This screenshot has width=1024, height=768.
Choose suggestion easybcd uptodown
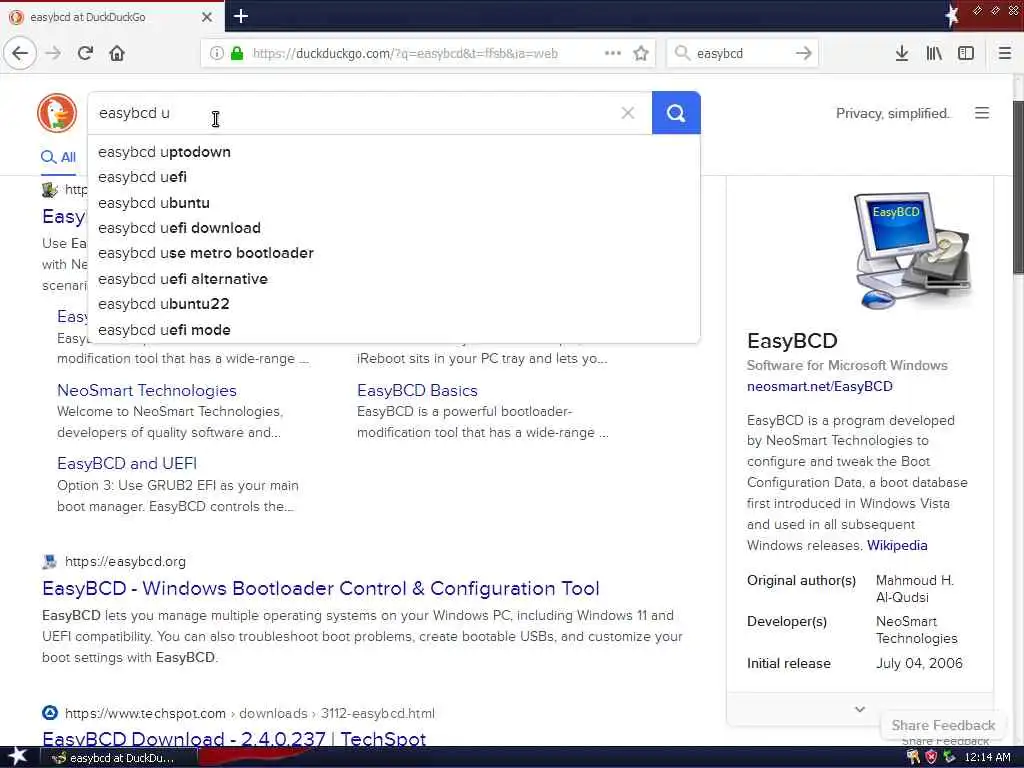394,152
